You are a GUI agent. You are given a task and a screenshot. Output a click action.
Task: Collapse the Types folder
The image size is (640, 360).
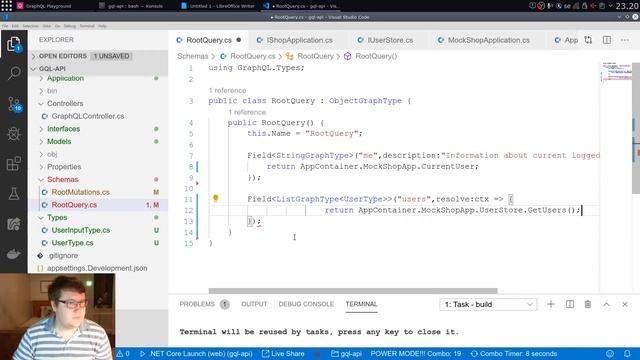tap(98, 217)
